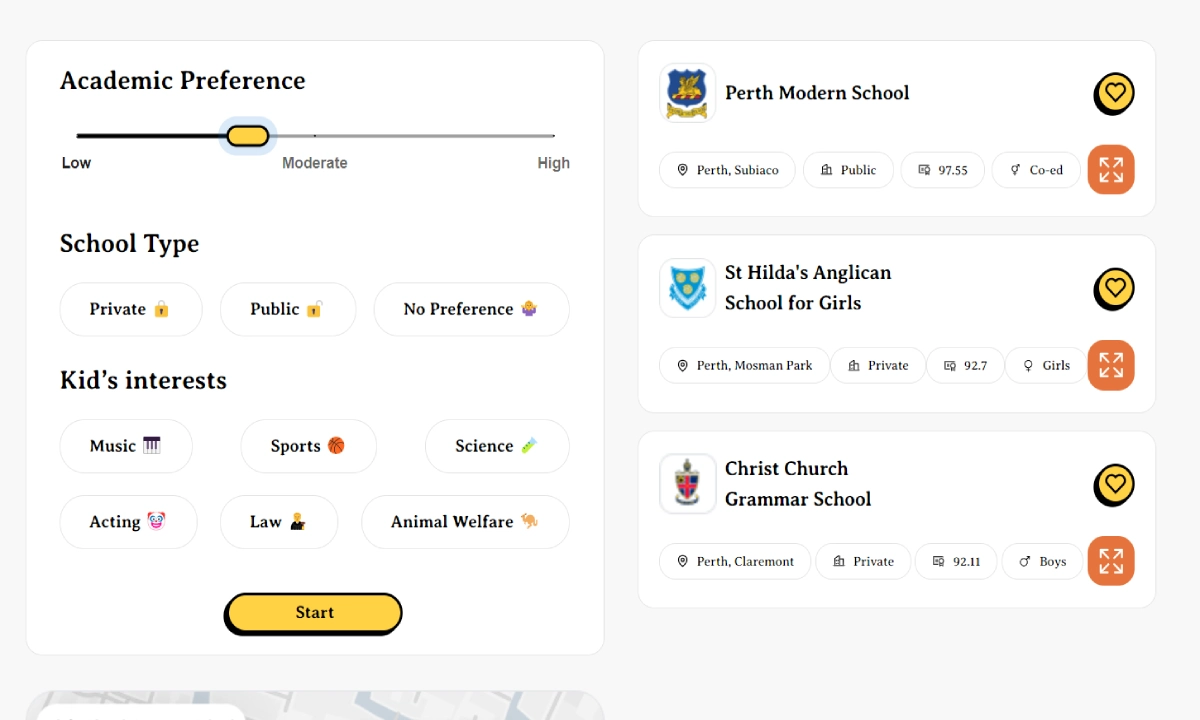
Task: Select the Public school type option
Action: pyautogui.click(x=288, y=309)
